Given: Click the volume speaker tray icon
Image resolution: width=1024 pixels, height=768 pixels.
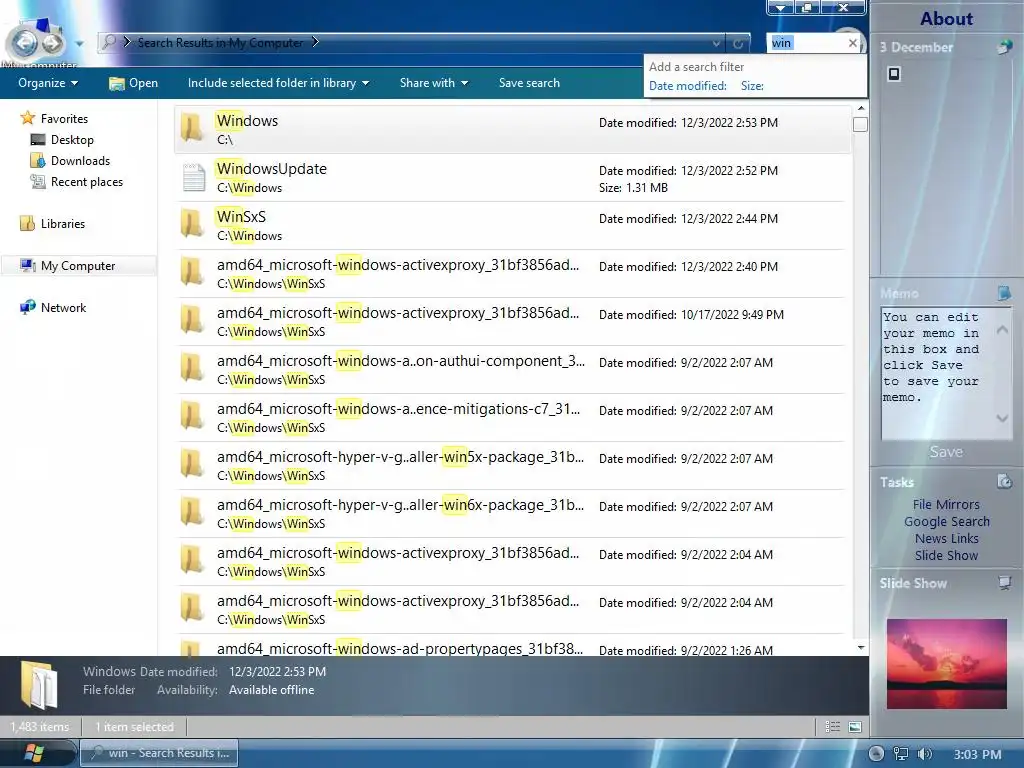Looking at the screenshot, I should click(x=924, y=754).
